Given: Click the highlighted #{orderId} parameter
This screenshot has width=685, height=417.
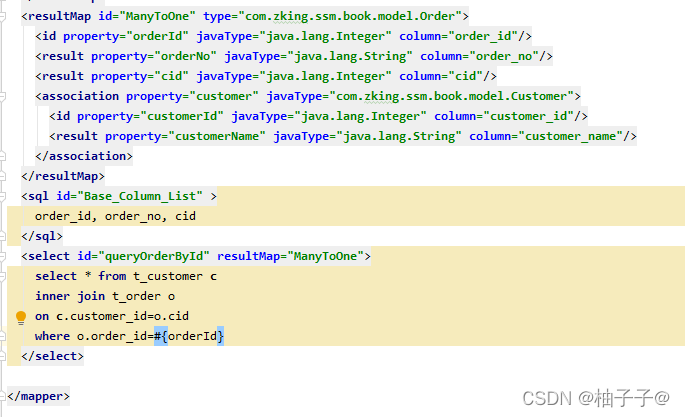Looking at the screenshot, I should (x=189, y=337).
